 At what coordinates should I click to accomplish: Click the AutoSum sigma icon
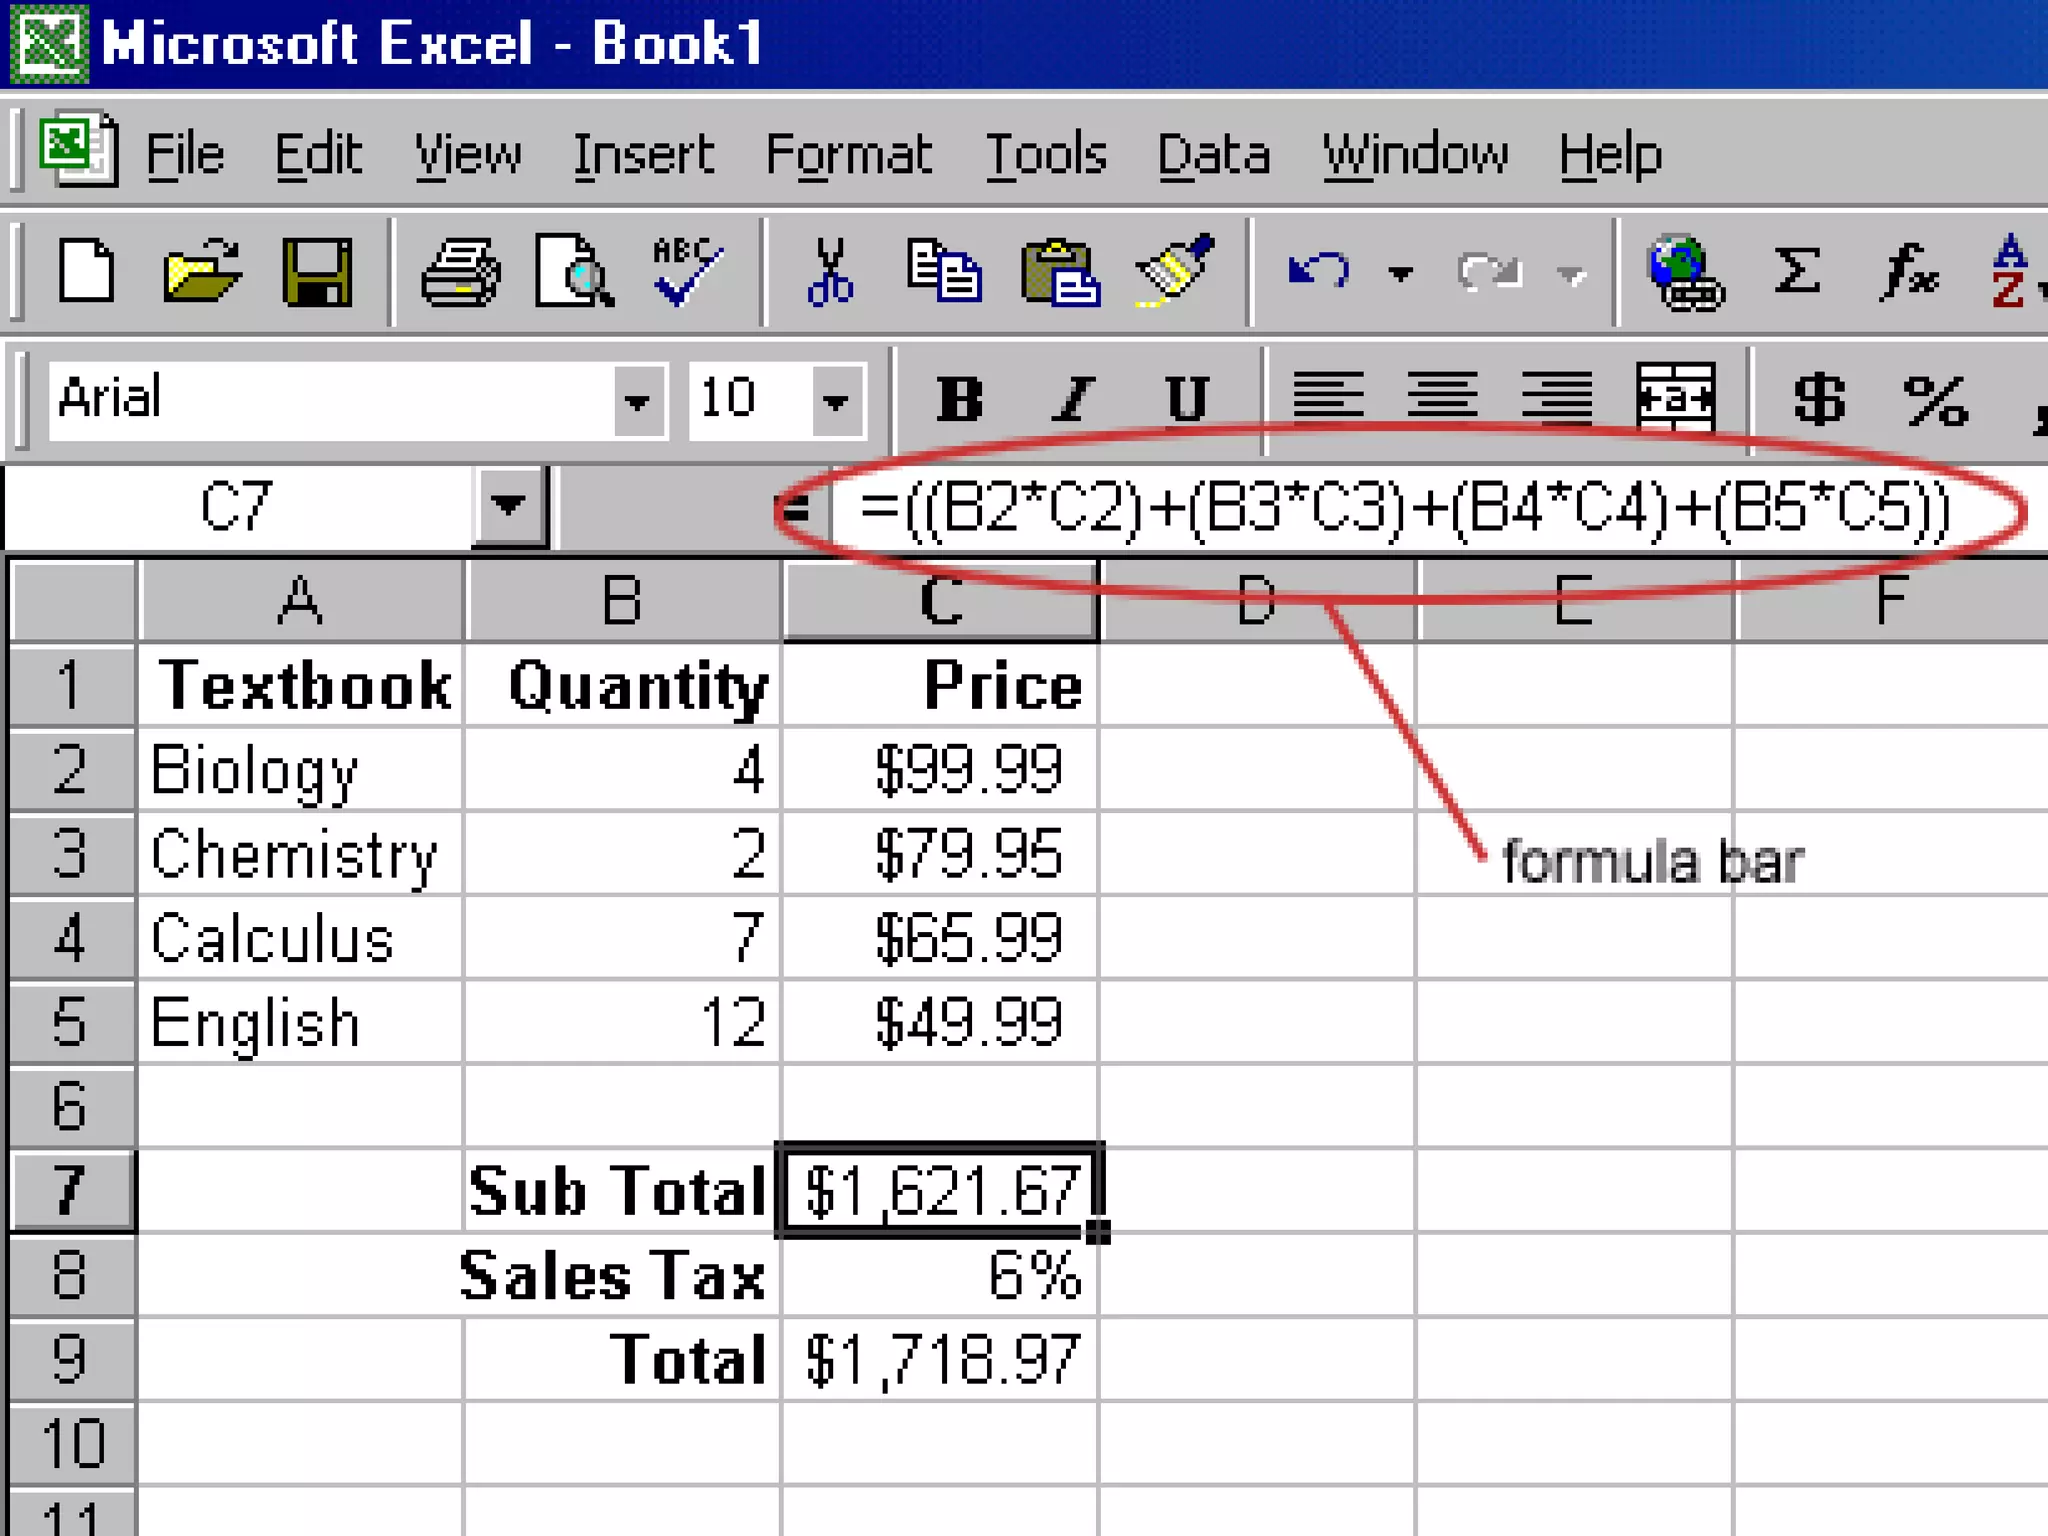pyautogui.click(x=1796, y=272)
